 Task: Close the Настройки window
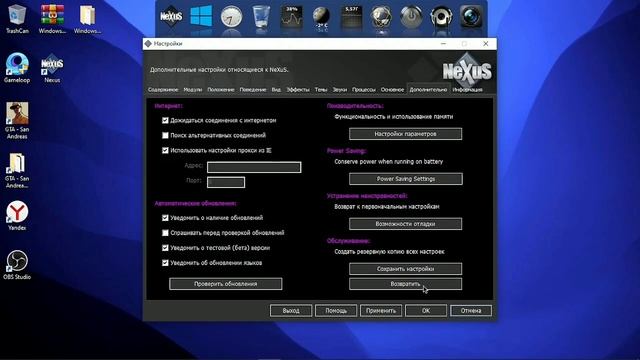pyautogui.click(x=486, y=44)
